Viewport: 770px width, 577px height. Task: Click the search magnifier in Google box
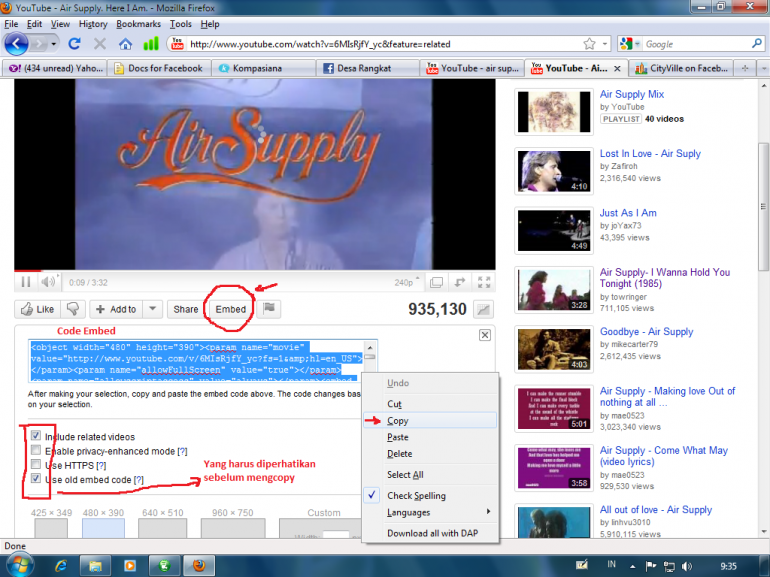click(757, 44)
